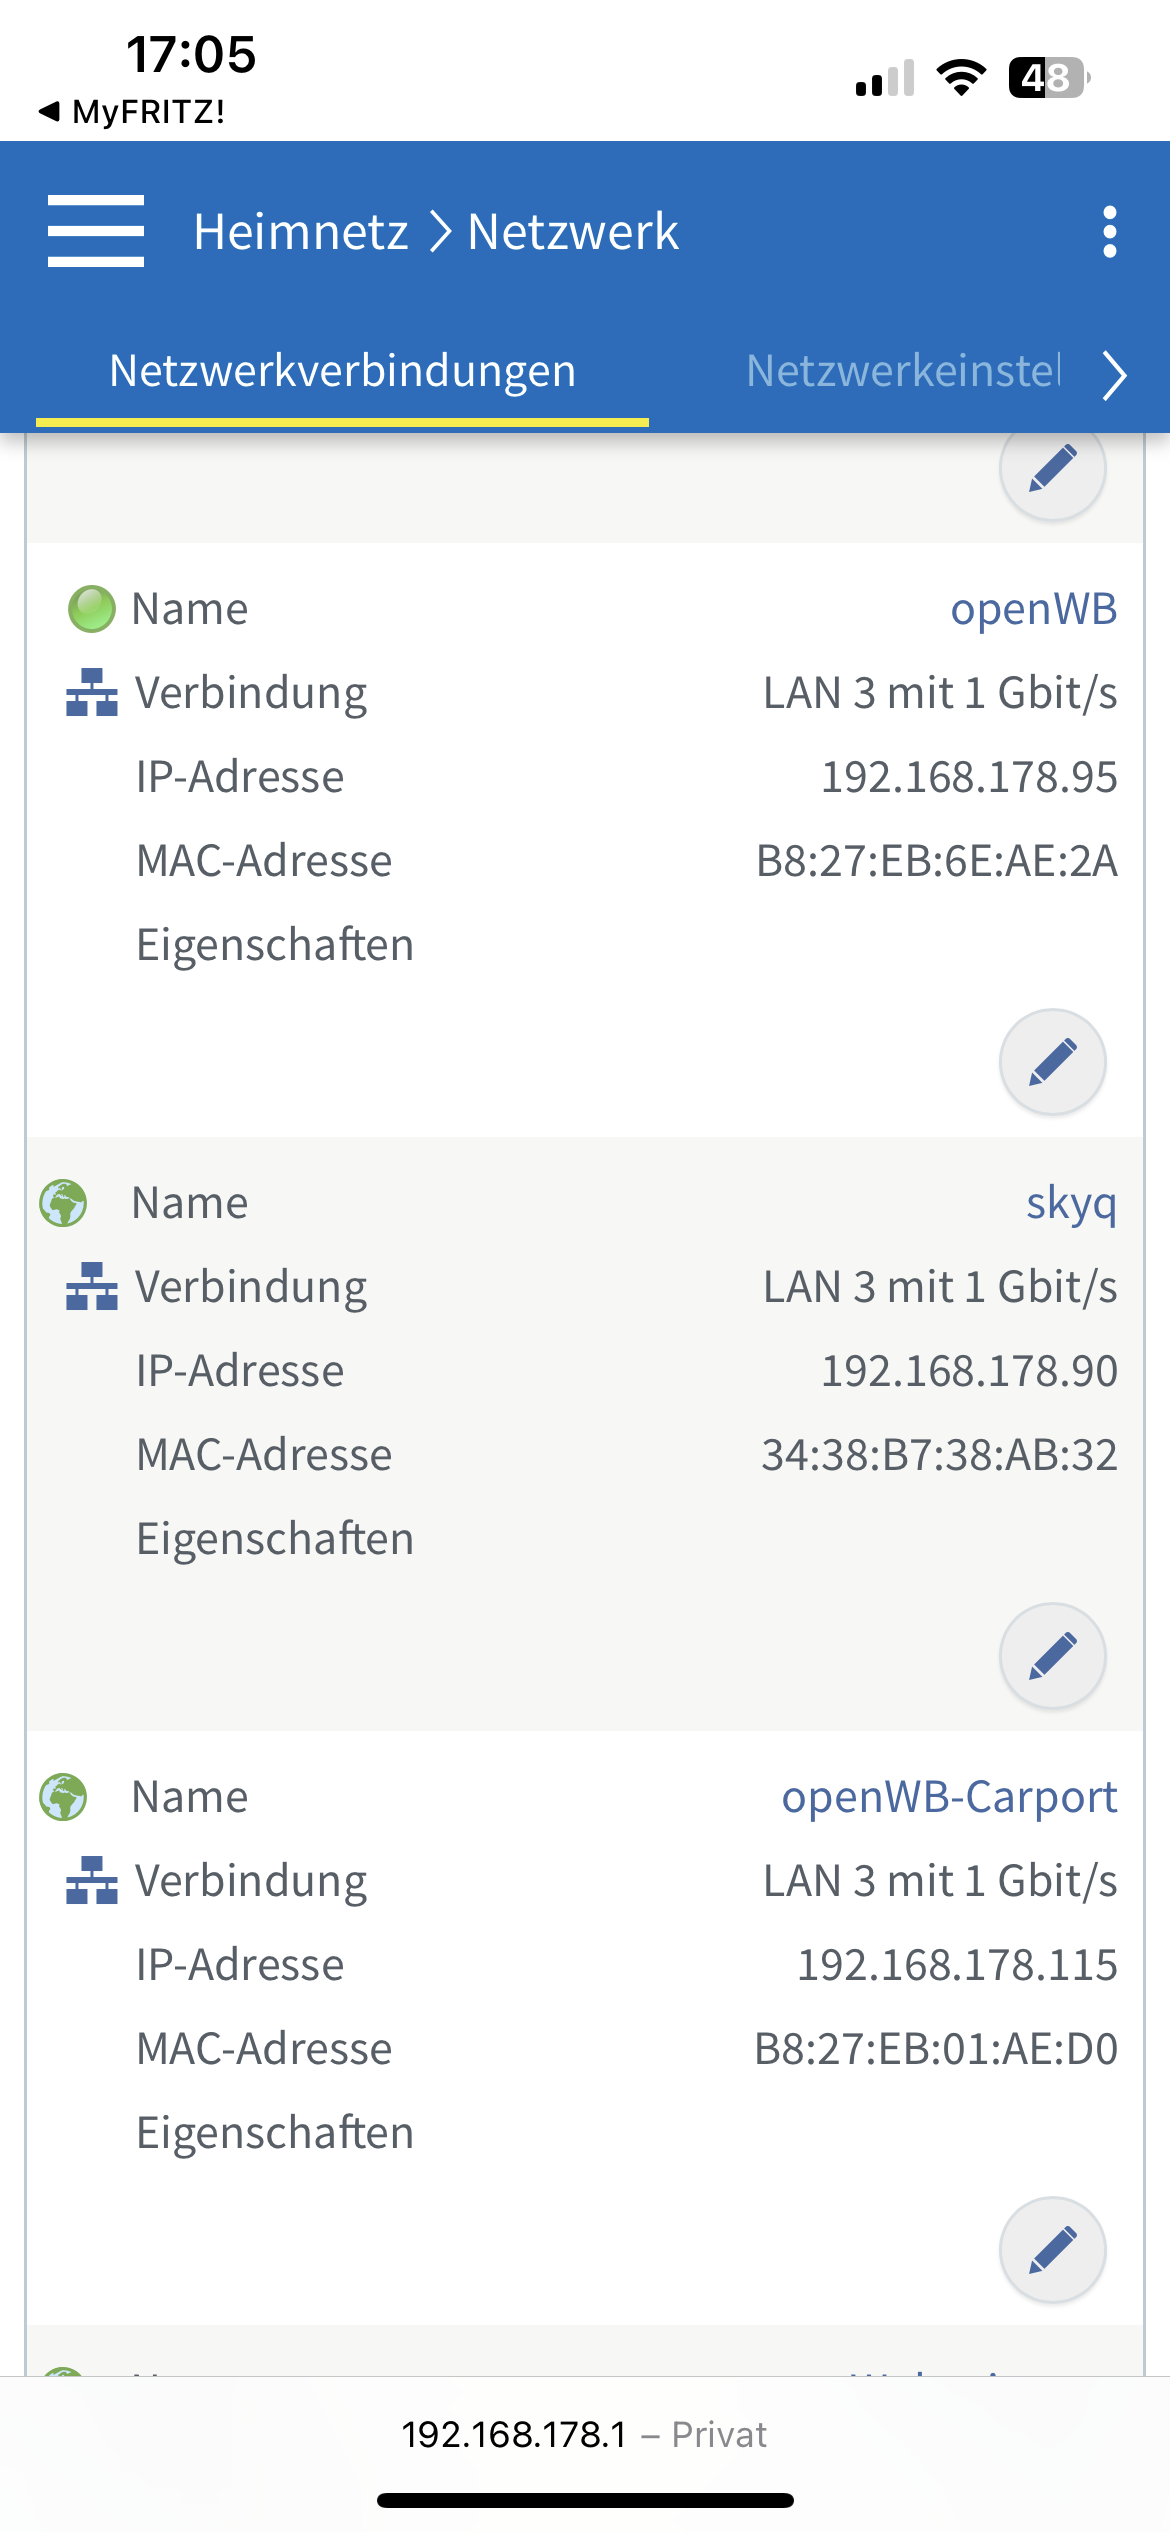Return to the MyFRITZ! app
Viewport: 1170px width, 2532px height.
pyautogui.click(x=132, y=111)
